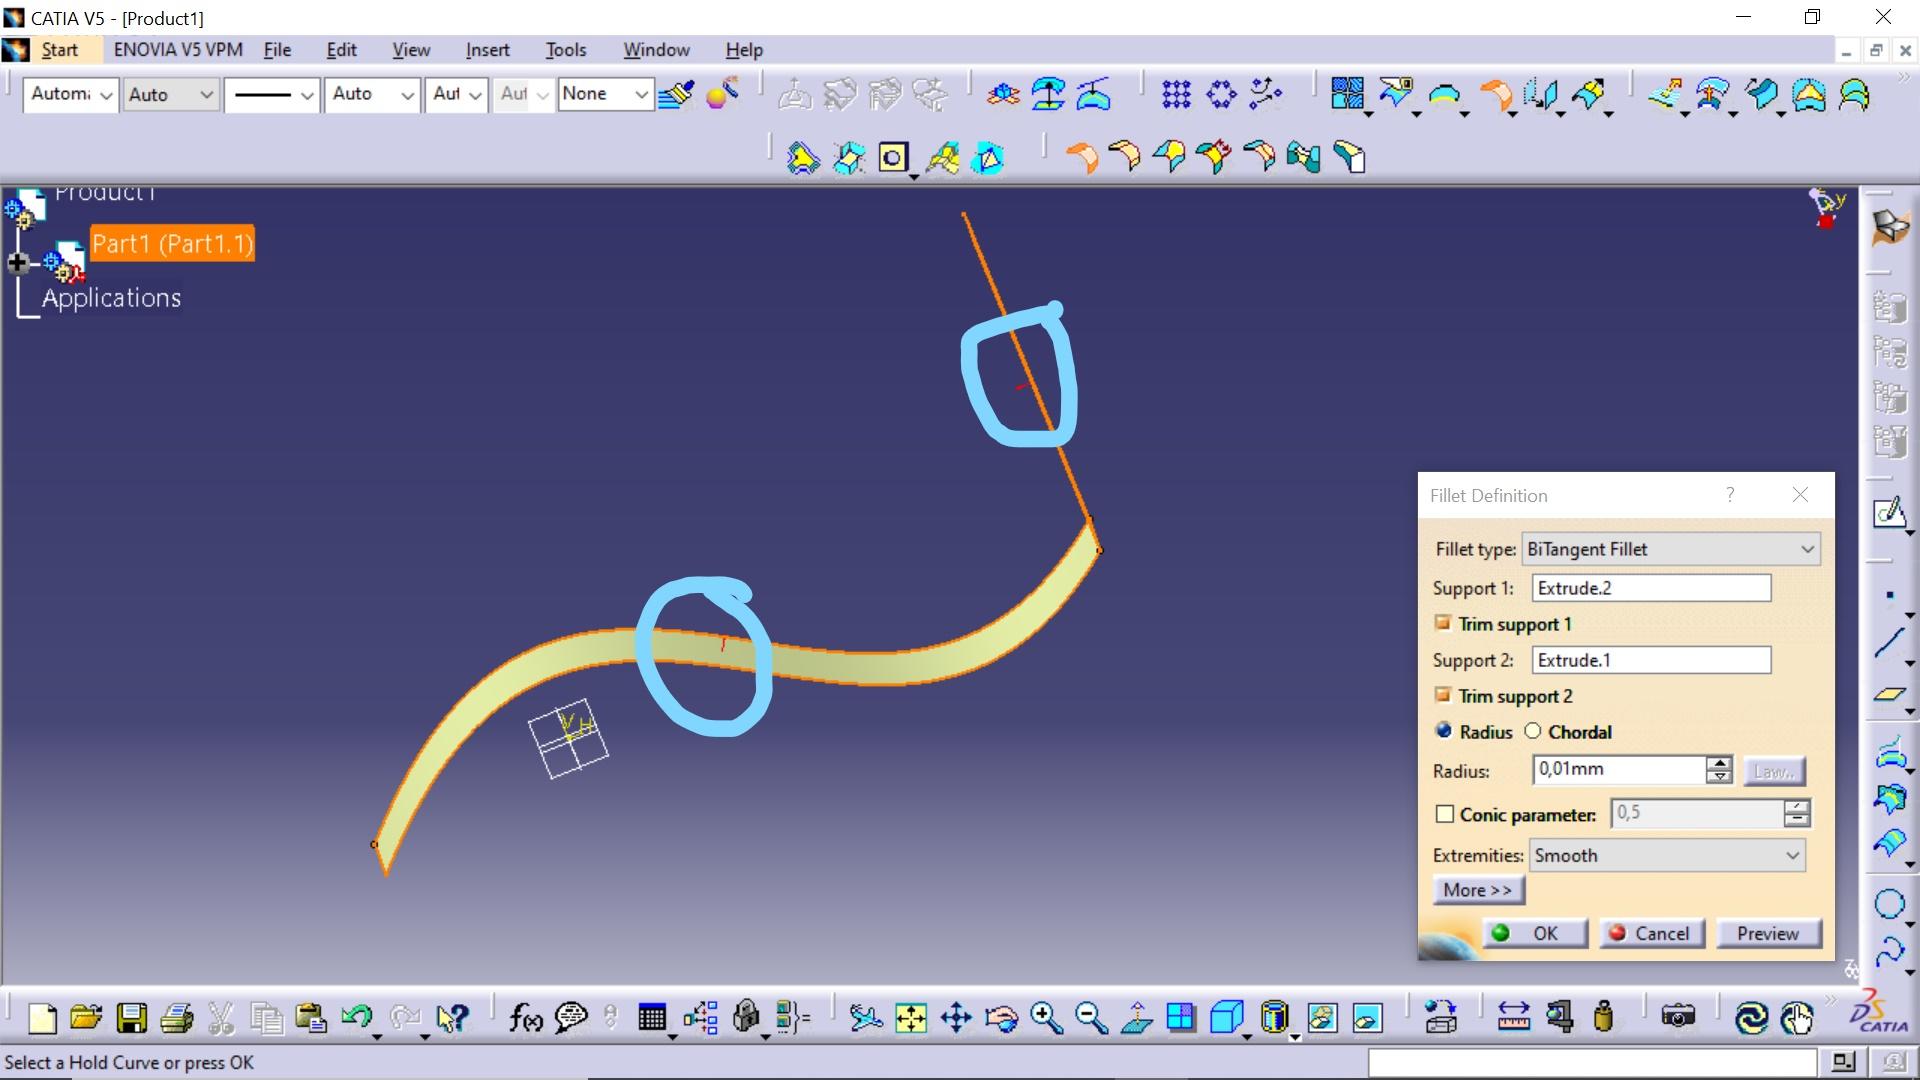Click the Capture camera icon

point(1677,1018)
